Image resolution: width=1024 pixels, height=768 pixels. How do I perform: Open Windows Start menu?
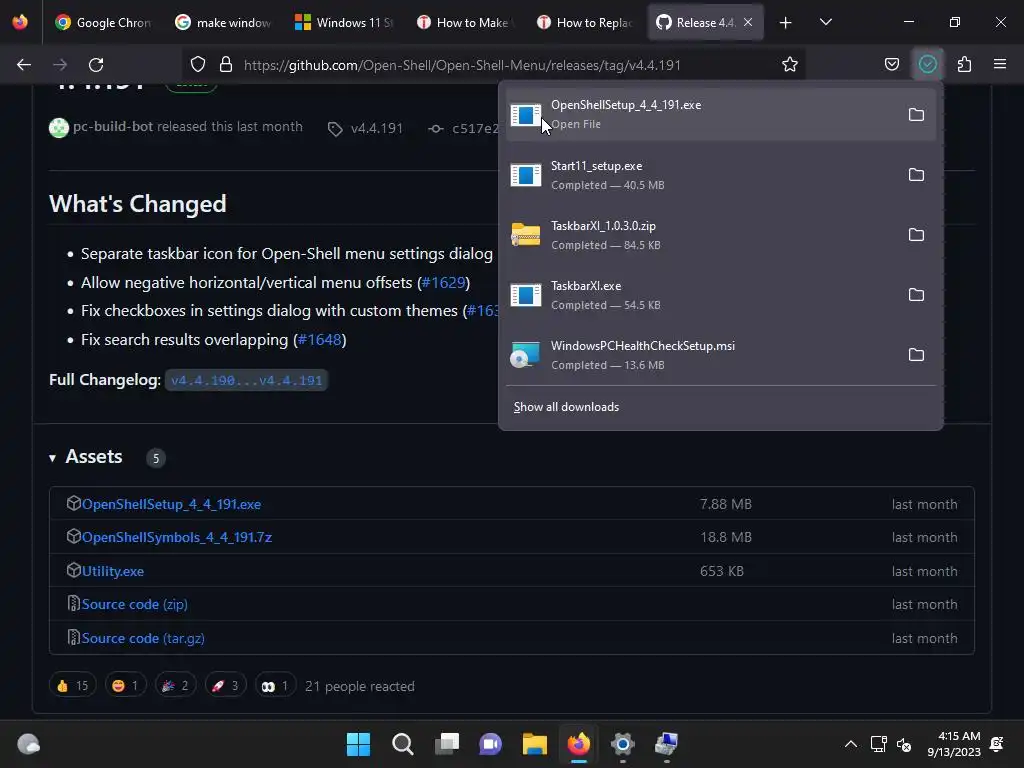[x=359, y=744]
